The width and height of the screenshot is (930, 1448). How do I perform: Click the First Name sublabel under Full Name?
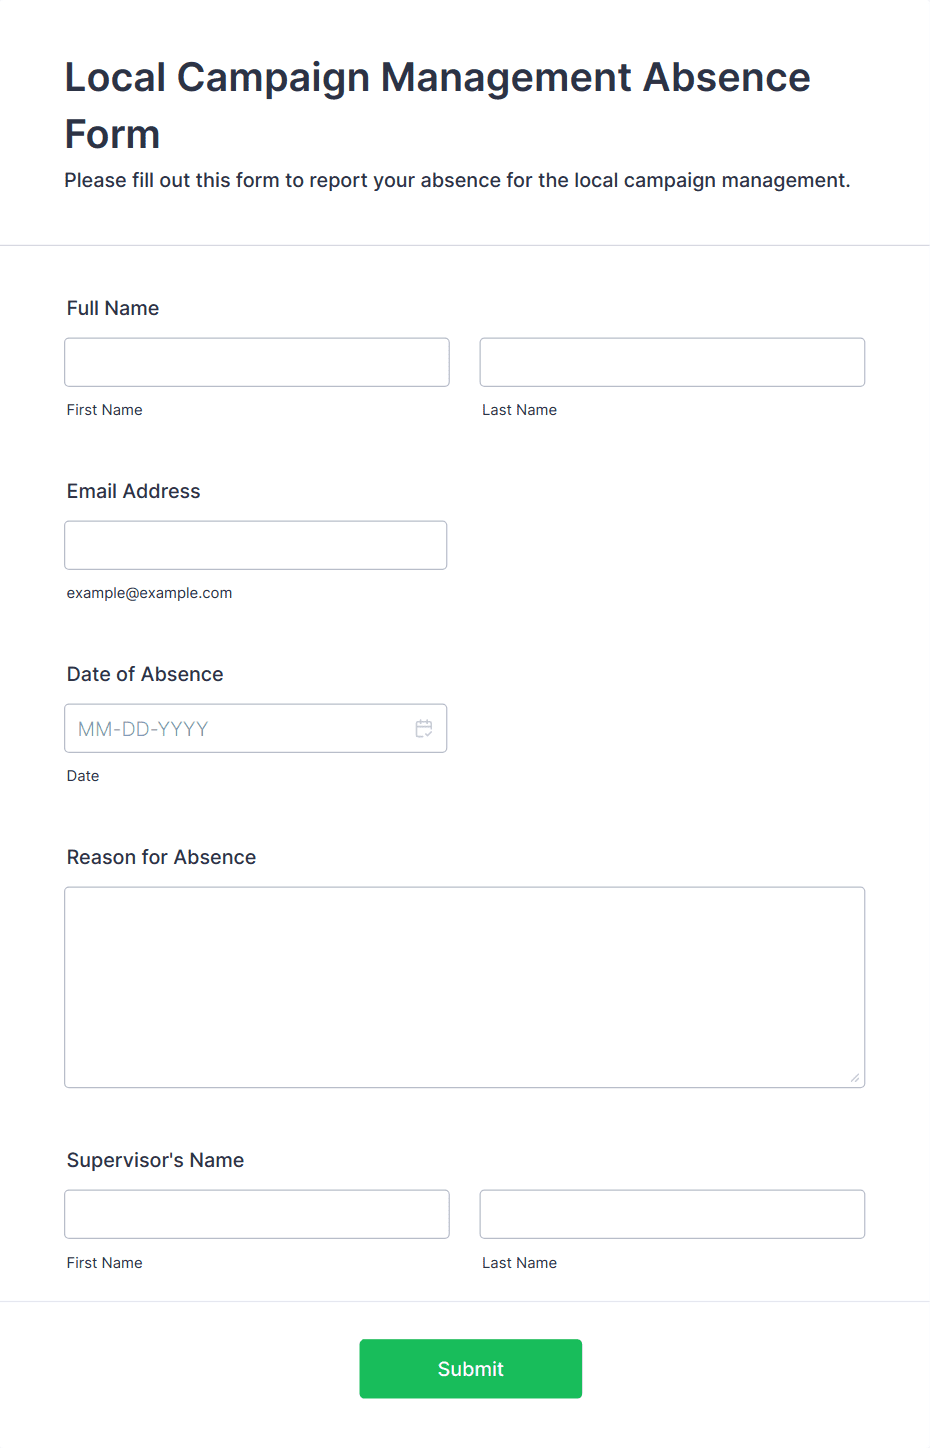point(105,410)
